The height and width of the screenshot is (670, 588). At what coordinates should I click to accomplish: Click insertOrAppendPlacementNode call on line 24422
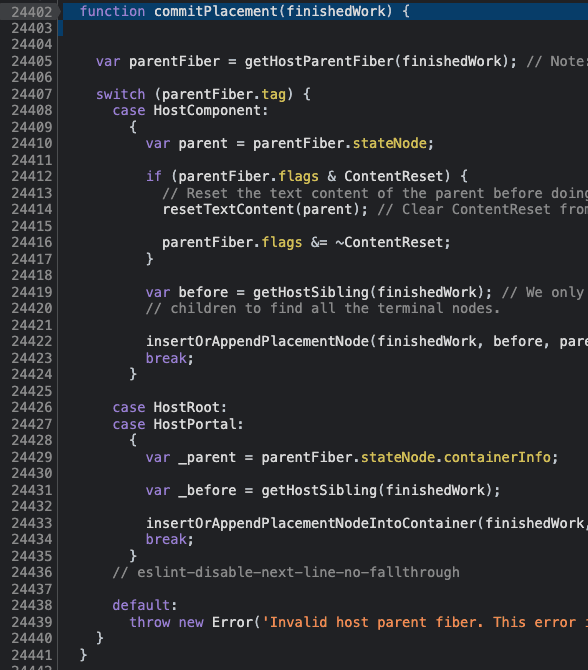257,341
